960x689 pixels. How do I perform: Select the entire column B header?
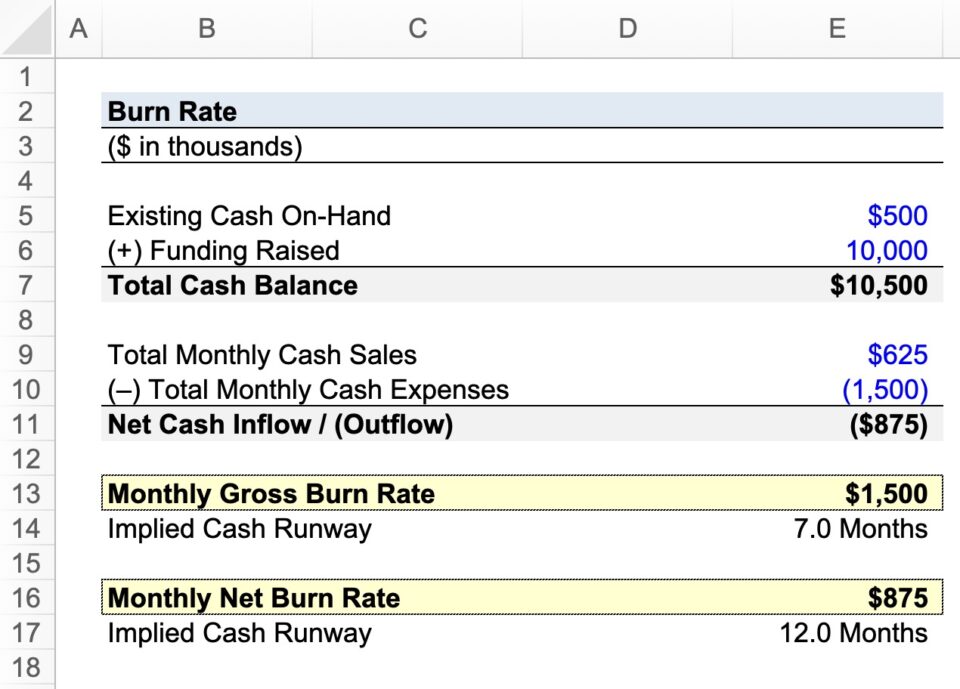[x=206, y=29]
